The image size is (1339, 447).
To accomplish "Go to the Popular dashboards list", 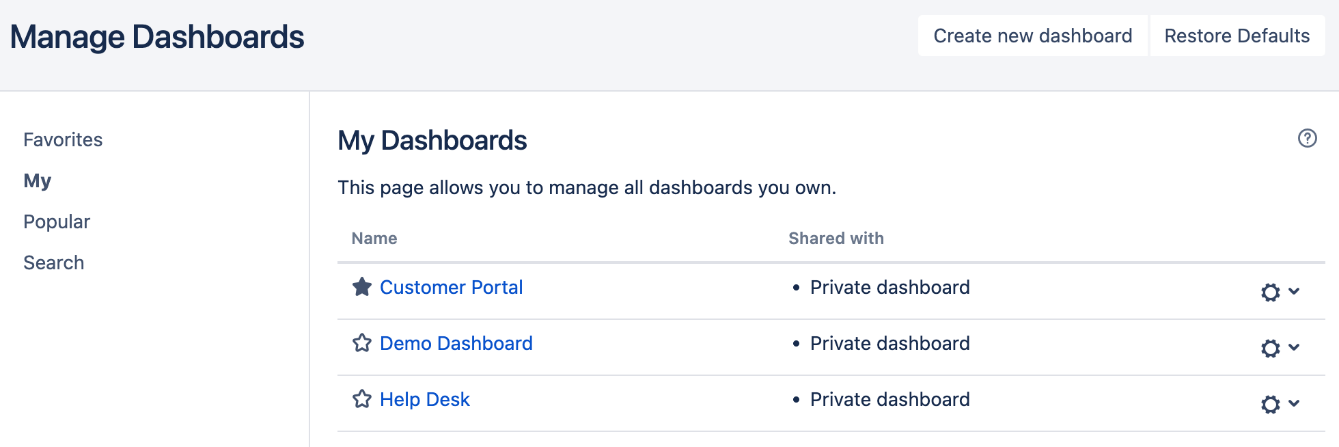I will point(57,222).
